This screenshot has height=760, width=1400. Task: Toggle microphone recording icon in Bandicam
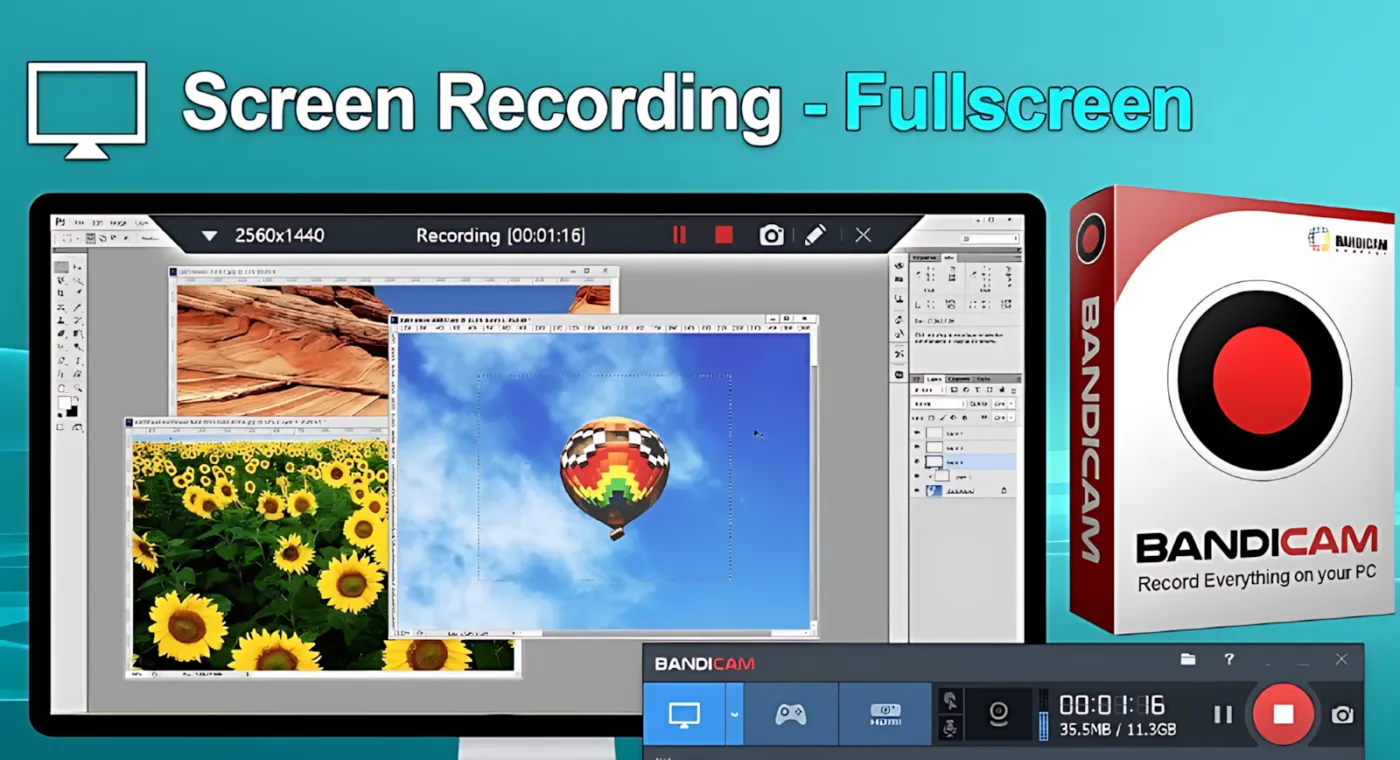point(949,728)
